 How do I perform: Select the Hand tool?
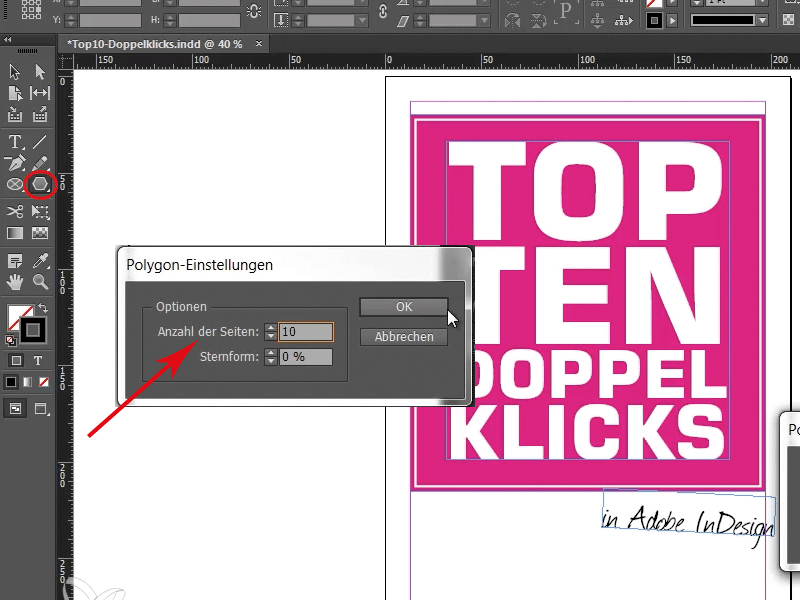(x=15, y=282)
